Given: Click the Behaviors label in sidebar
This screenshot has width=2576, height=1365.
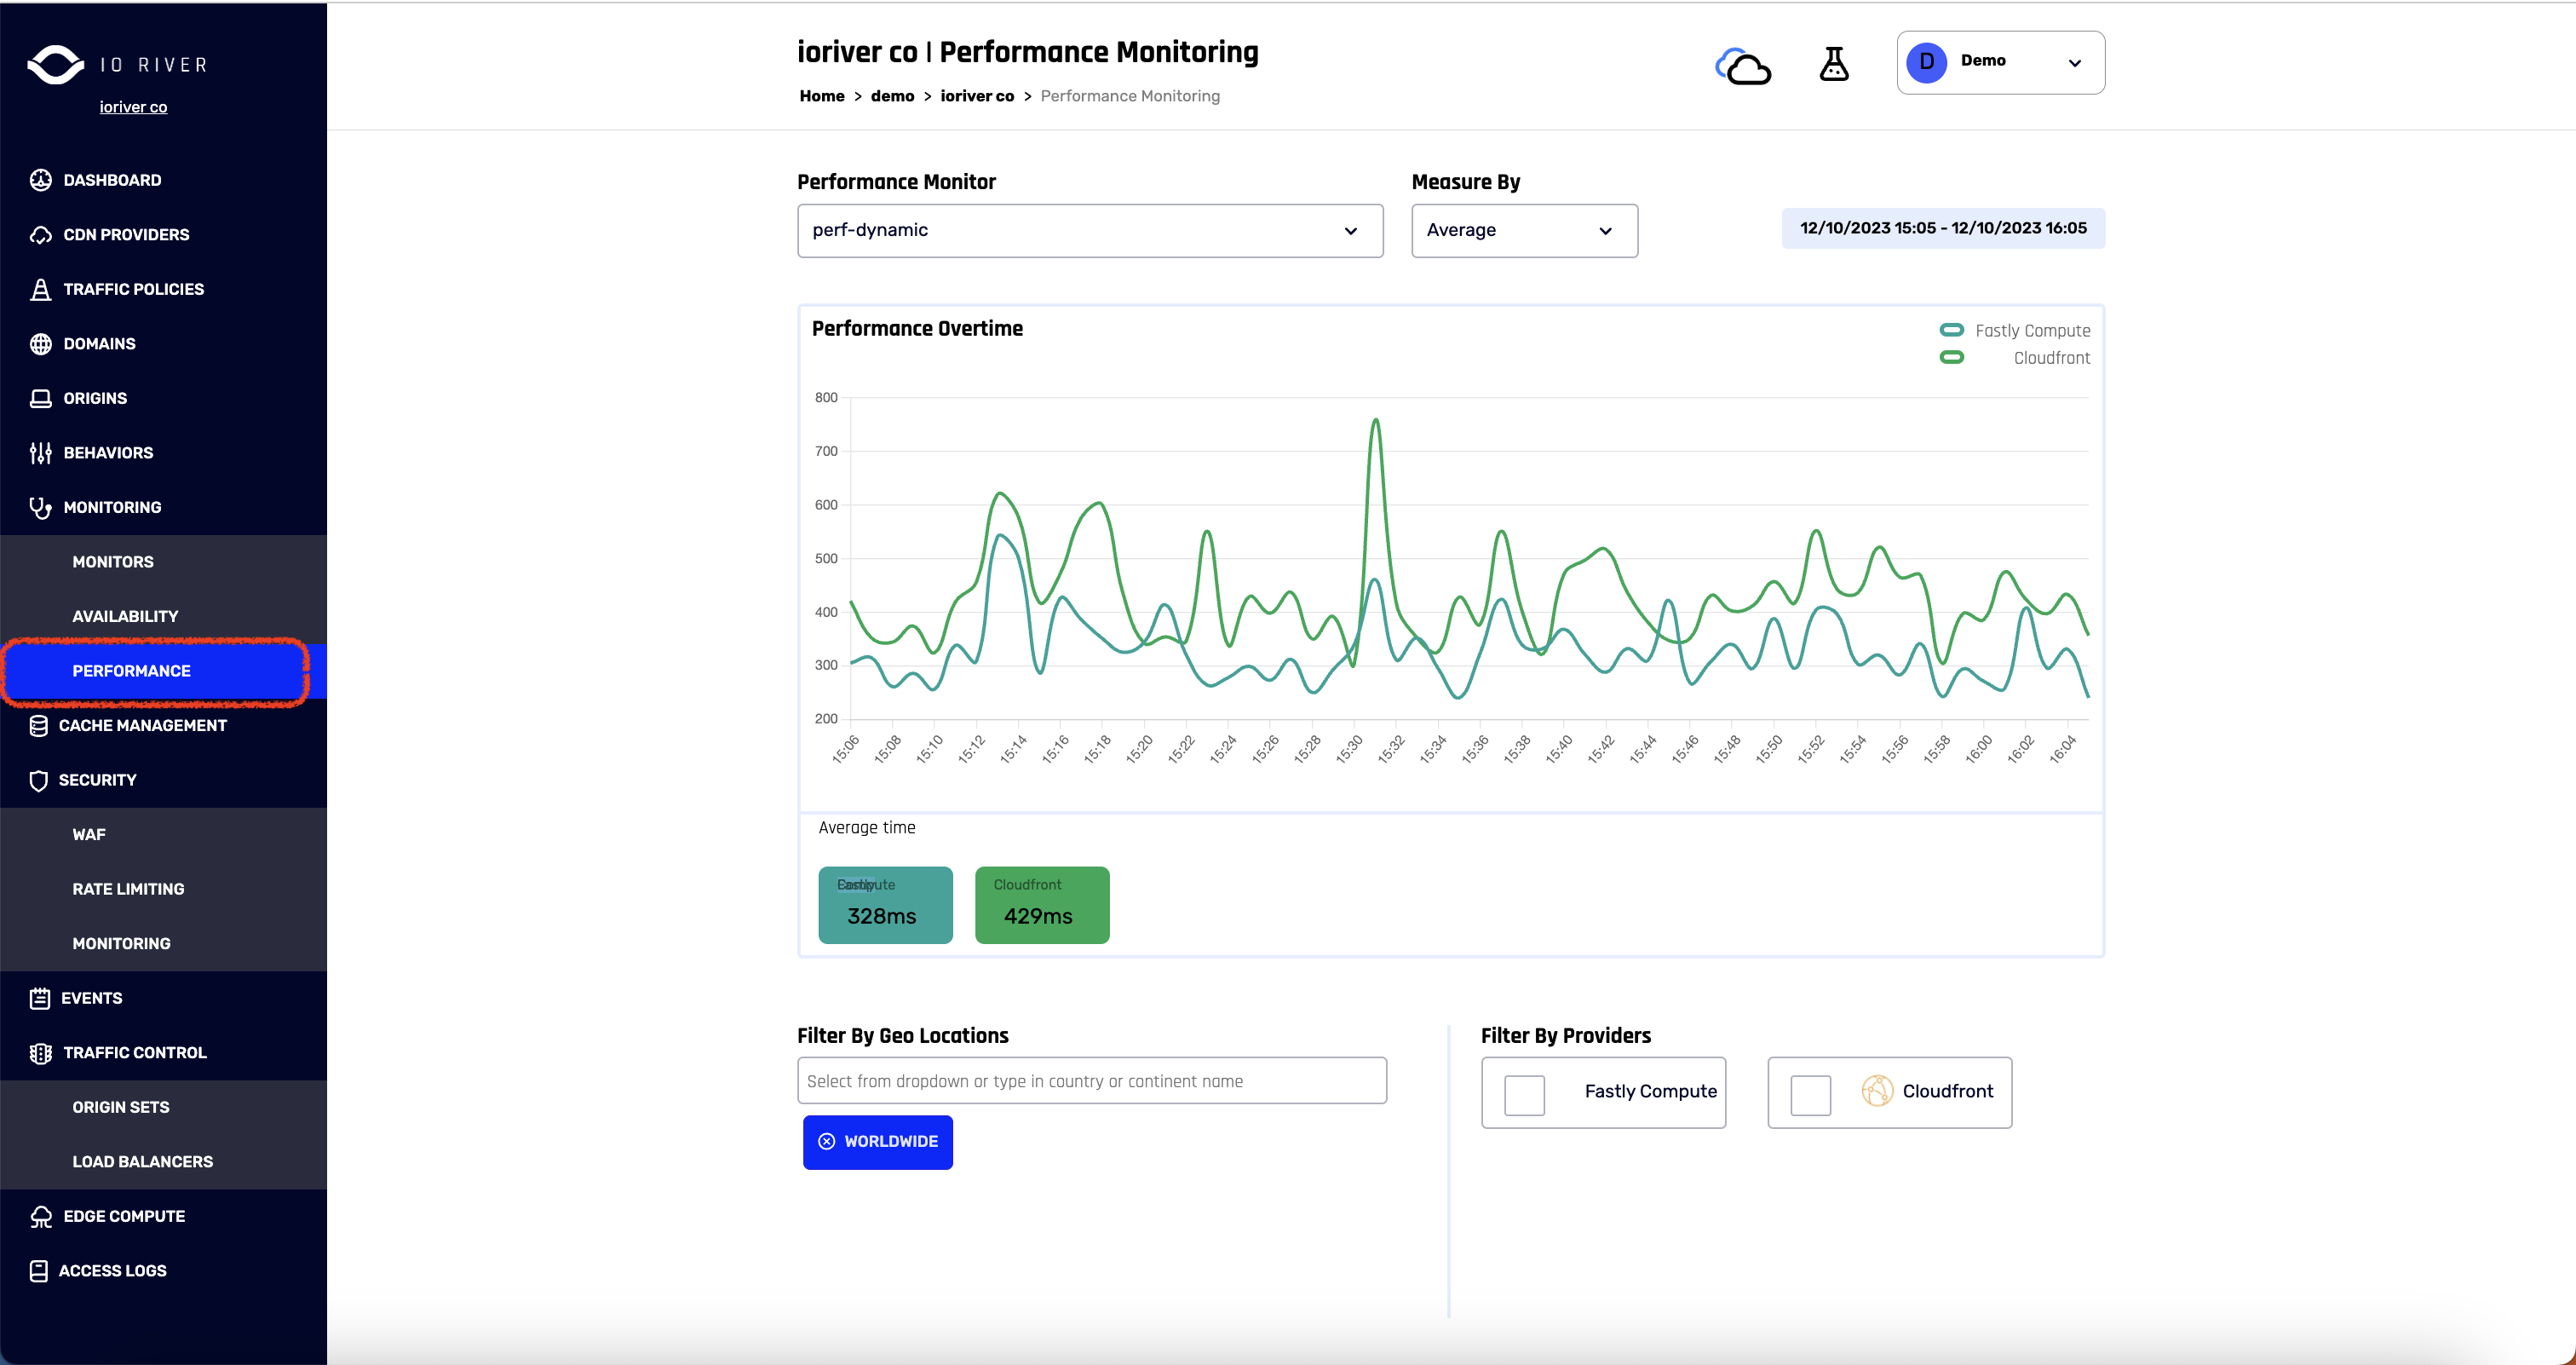Looking at the screenshot, I should [108, 453].
